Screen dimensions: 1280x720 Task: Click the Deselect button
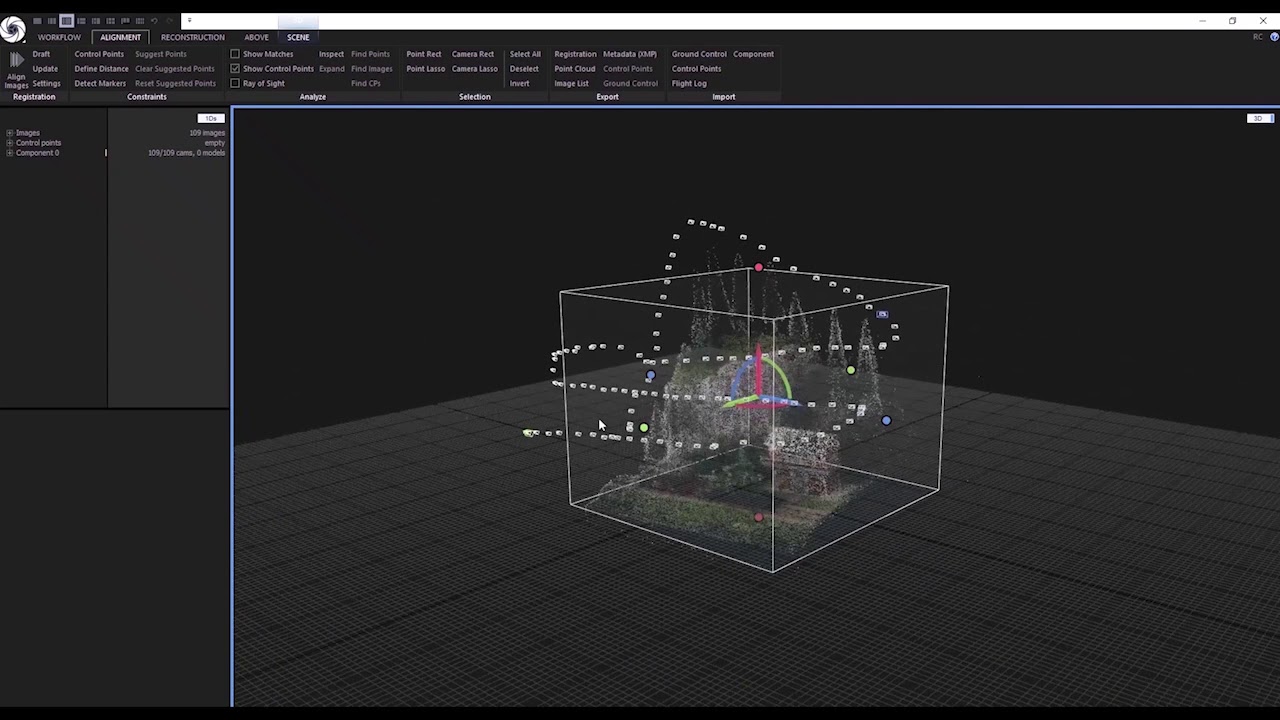524,69
